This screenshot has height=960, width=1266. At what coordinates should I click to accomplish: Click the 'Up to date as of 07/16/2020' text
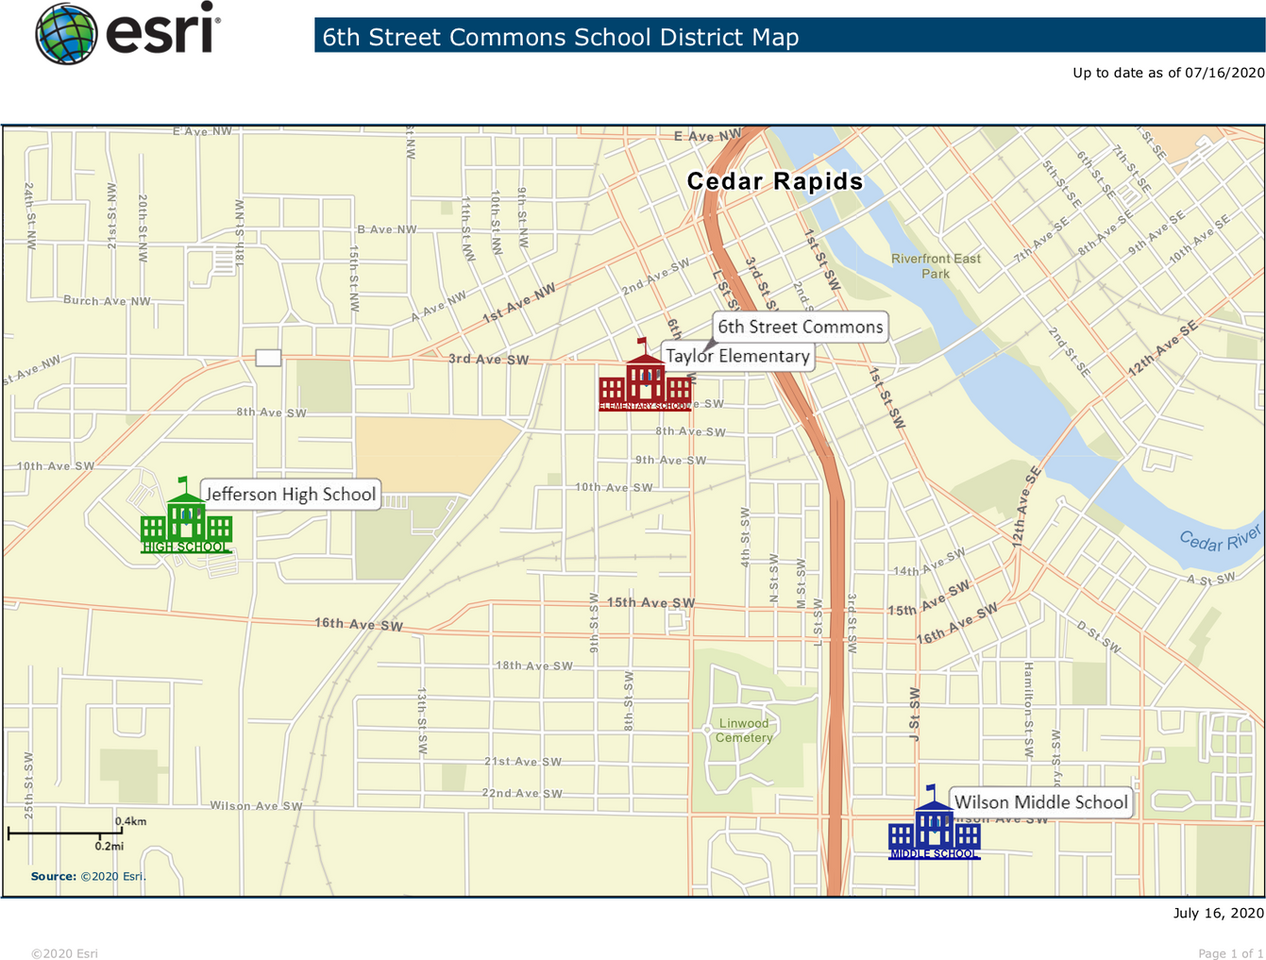[1168, 72]
